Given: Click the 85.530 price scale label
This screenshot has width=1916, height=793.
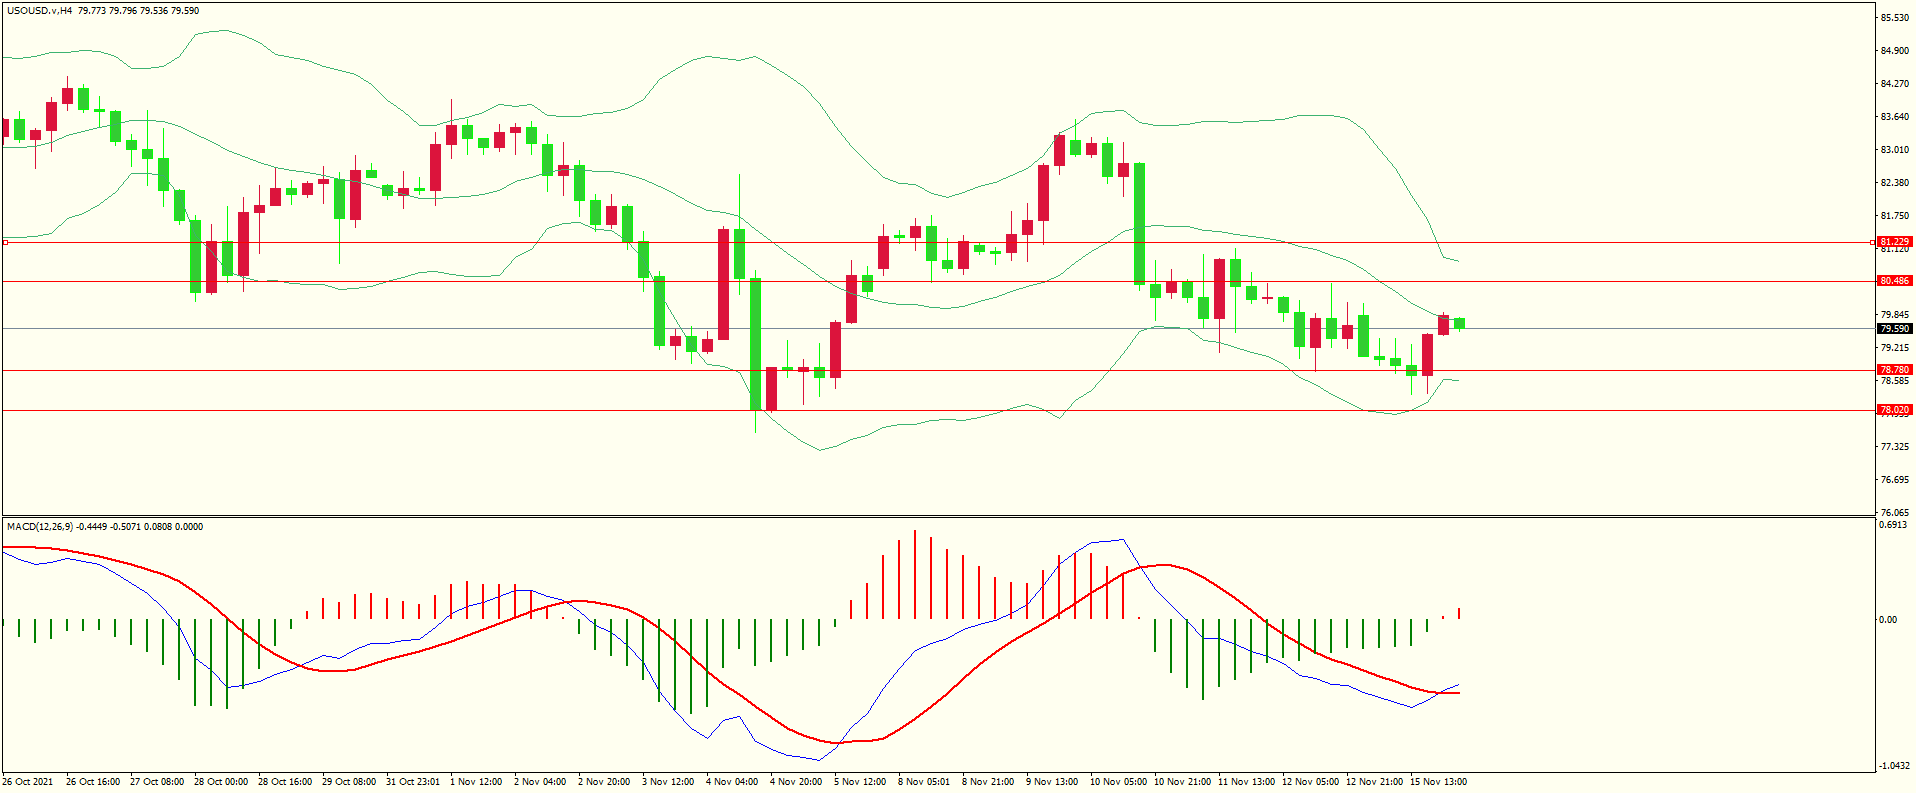Looking at the screenshot, I should tap(1894, 18).
